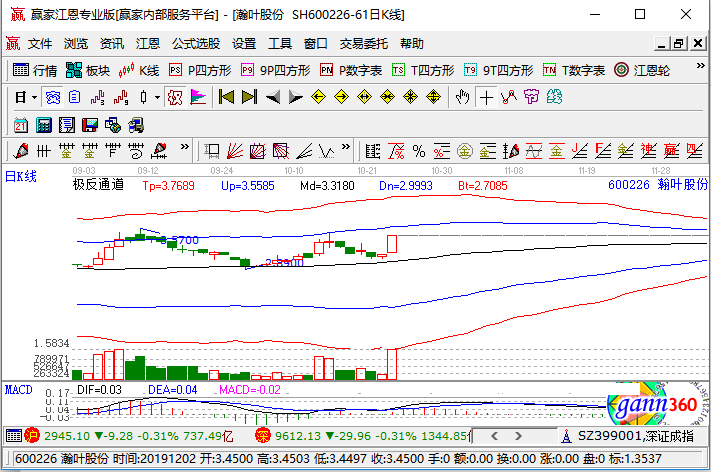Click the pink flag chart icon
711x472 pixels.
click(198, 97)
